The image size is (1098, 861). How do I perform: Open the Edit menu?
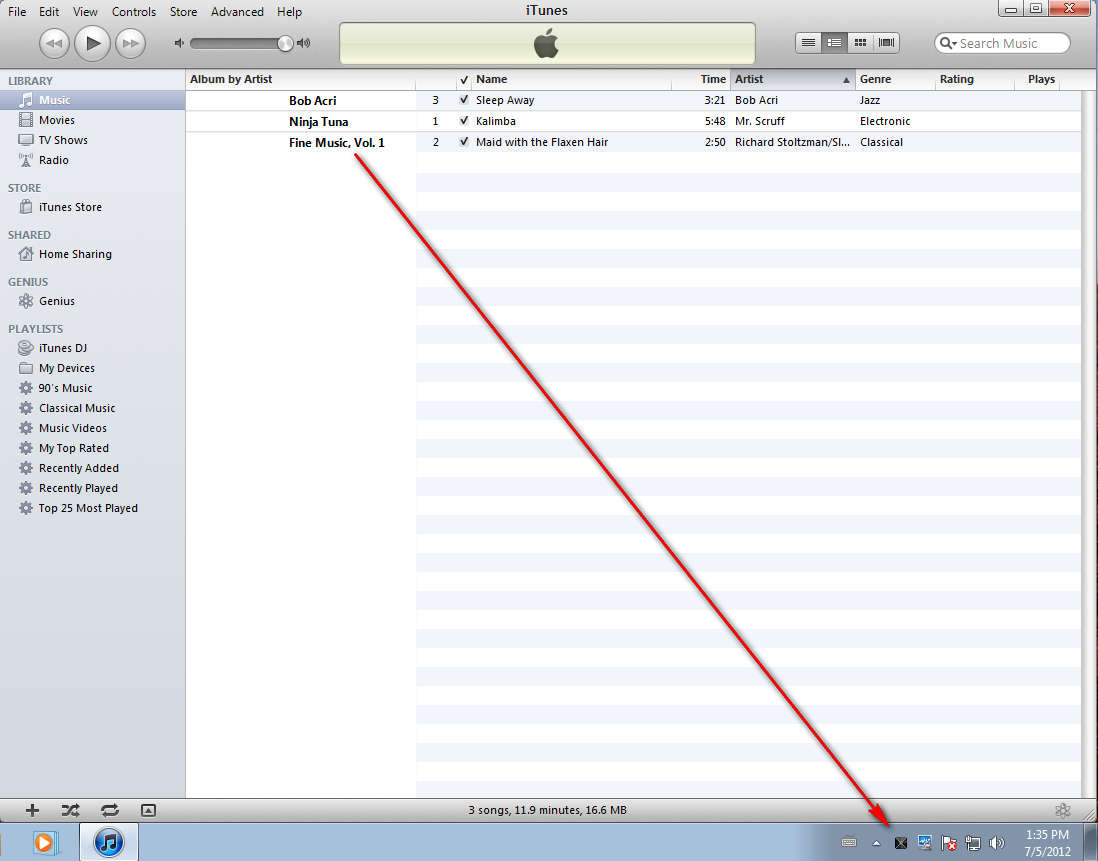[49, 12]
